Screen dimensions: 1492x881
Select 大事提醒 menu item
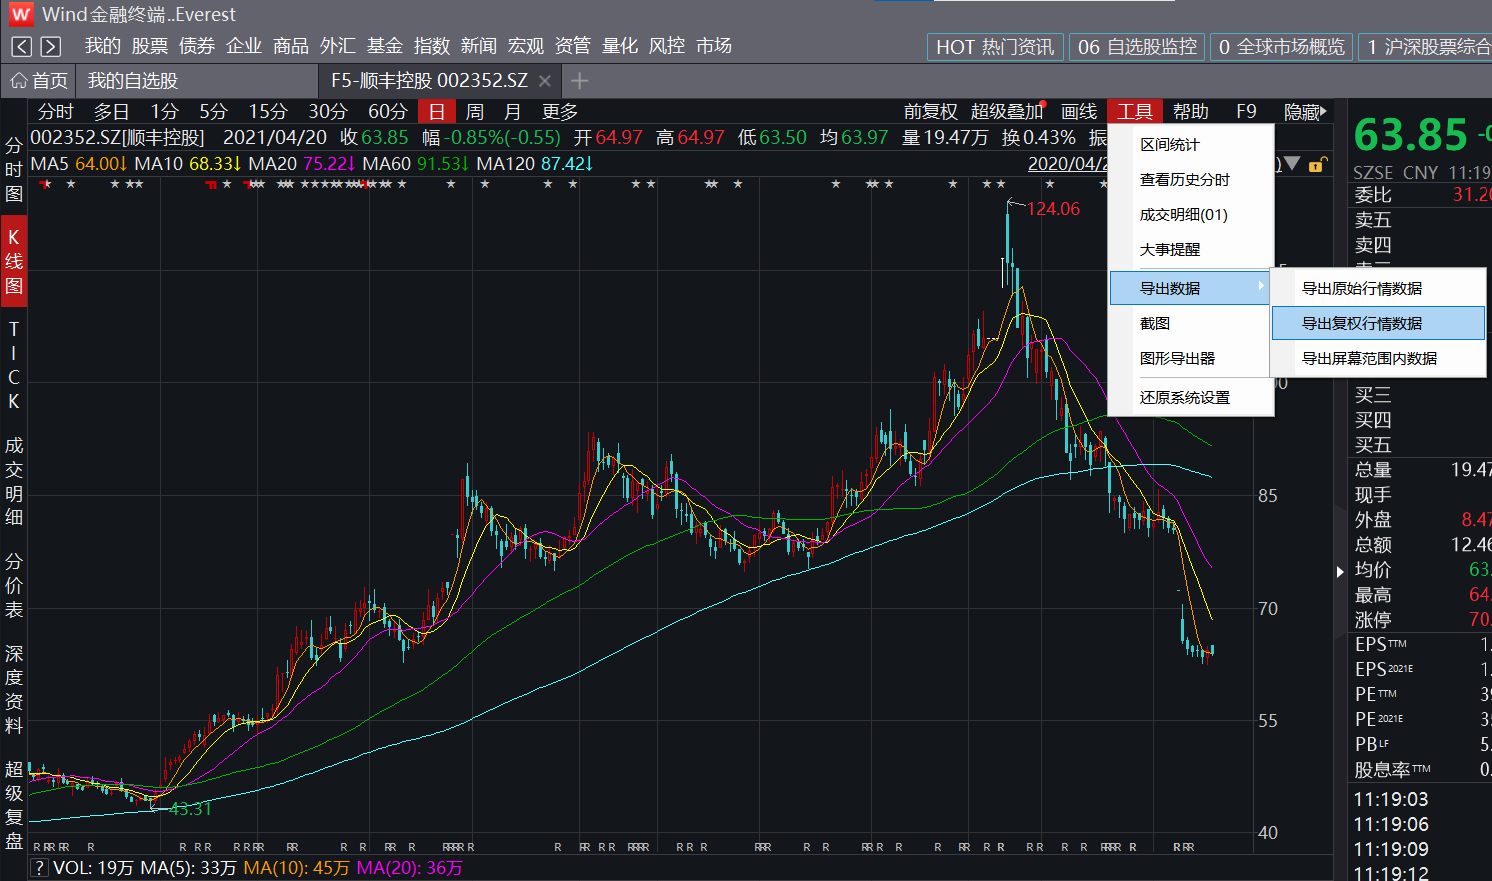[x=1190, y=250]
